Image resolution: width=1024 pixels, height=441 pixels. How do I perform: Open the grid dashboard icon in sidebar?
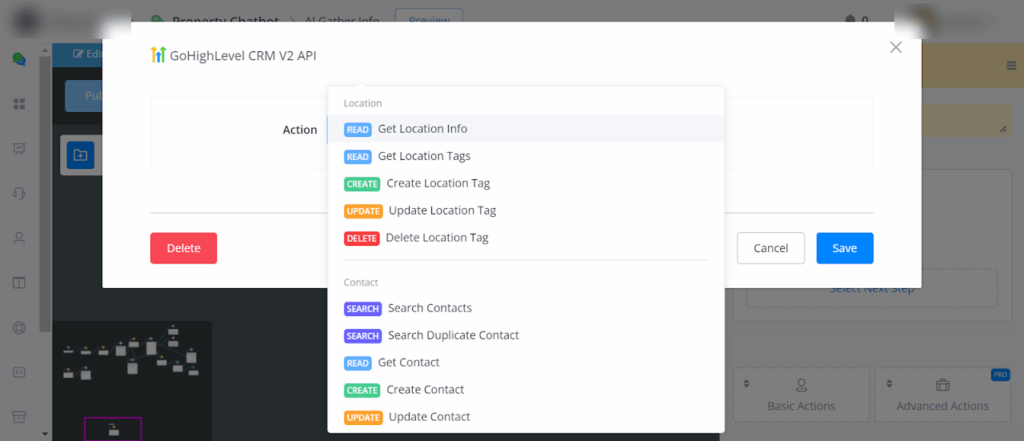point(18,104)
